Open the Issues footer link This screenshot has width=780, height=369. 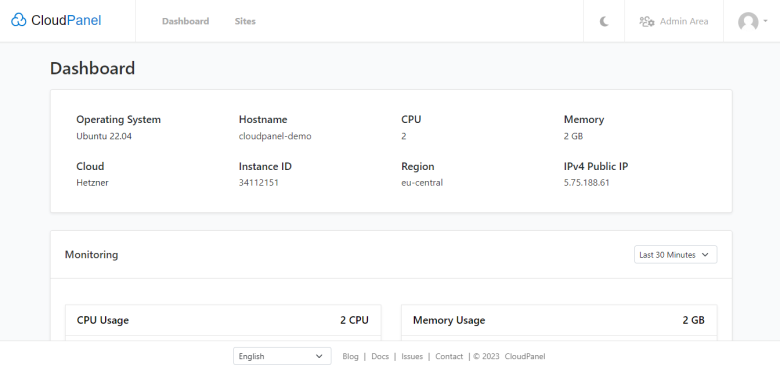pyautogui.click(x=412, y=357)
